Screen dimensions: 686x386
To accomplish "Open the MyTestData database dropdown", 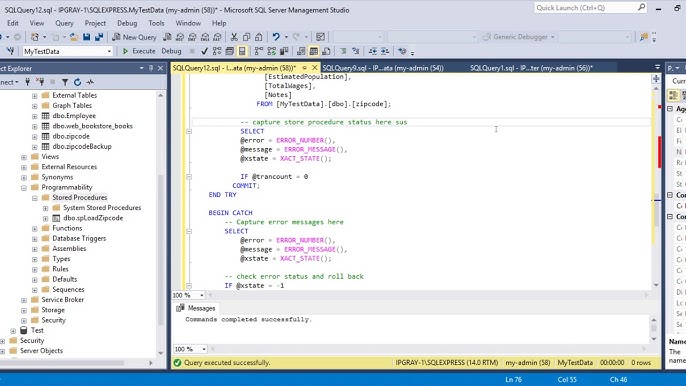I will tap(67, 51).
